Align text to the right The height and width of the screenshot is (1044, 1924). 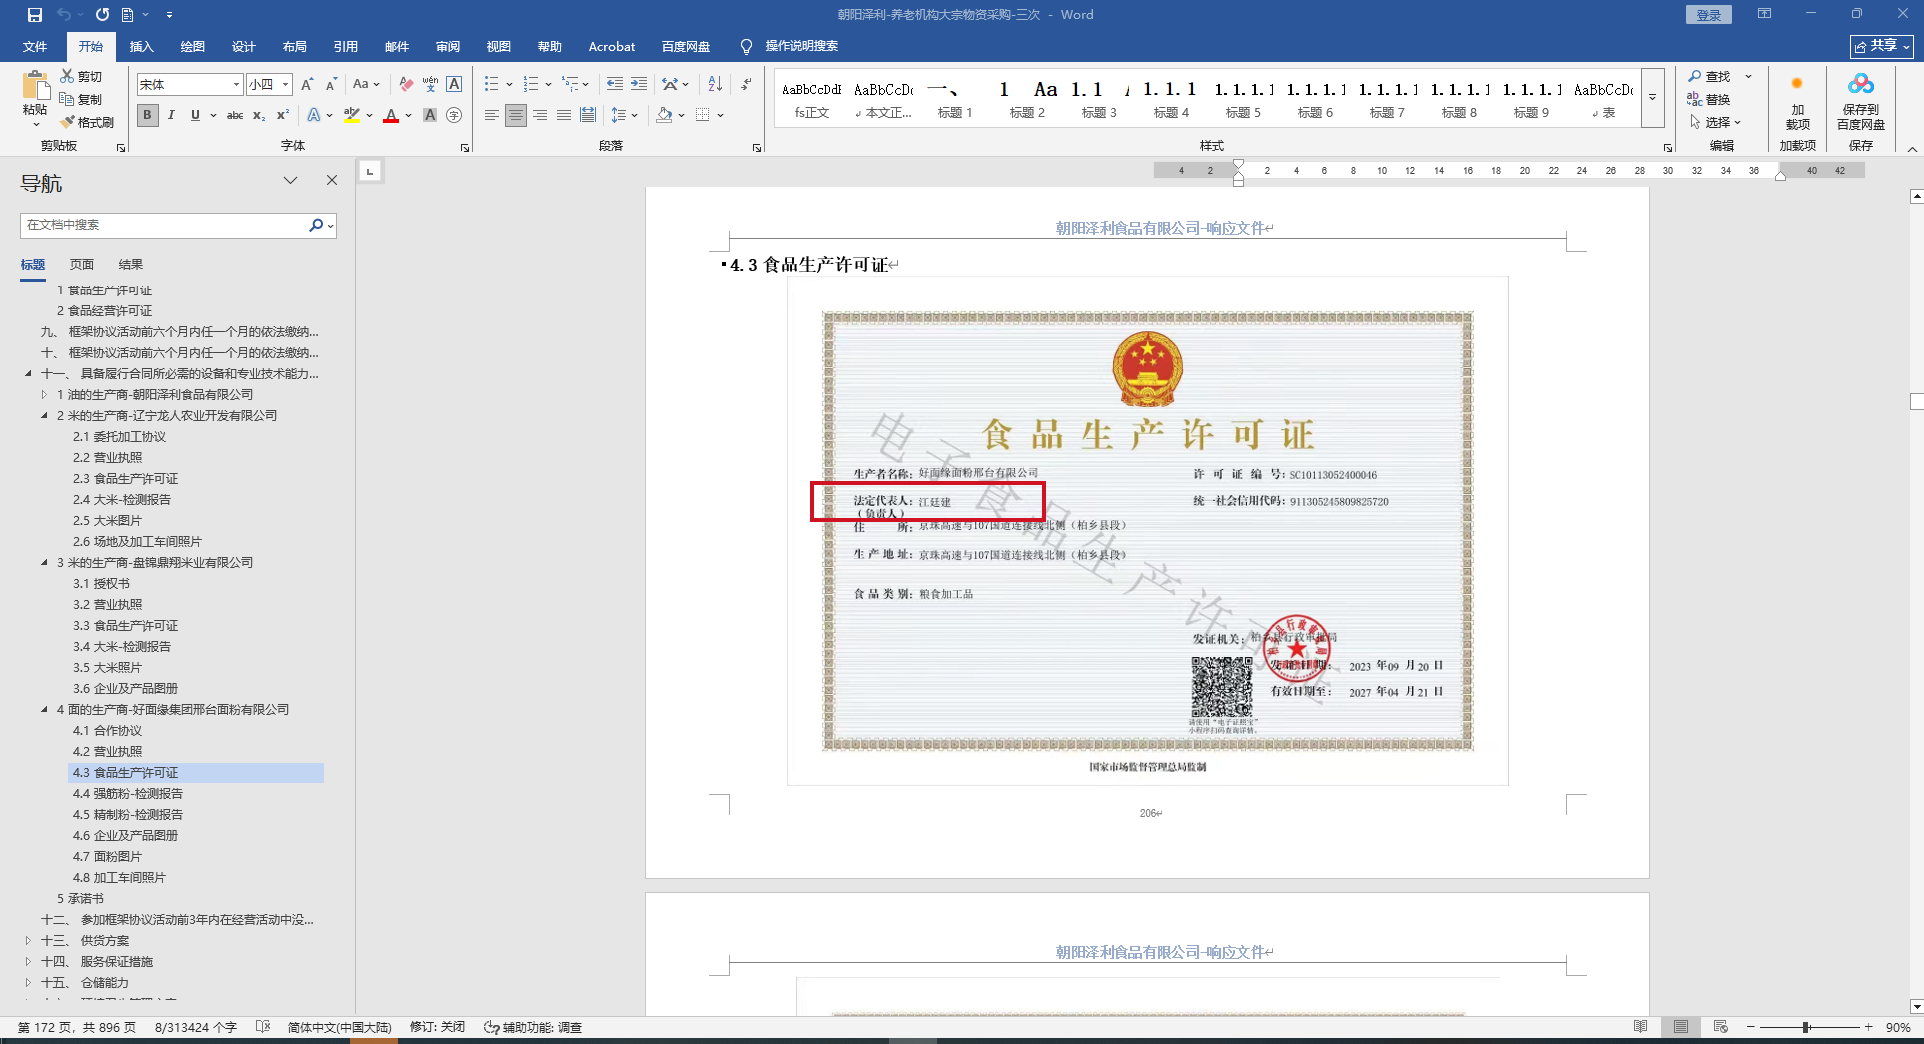[540, 115]
